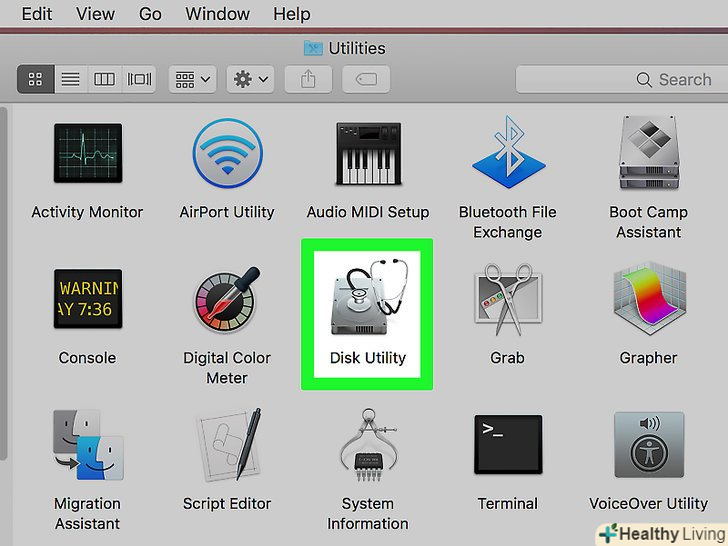This screenshot has height=546, width=728.
Task: Select the Script Editor icon
Action: click(x=228, y=445)
